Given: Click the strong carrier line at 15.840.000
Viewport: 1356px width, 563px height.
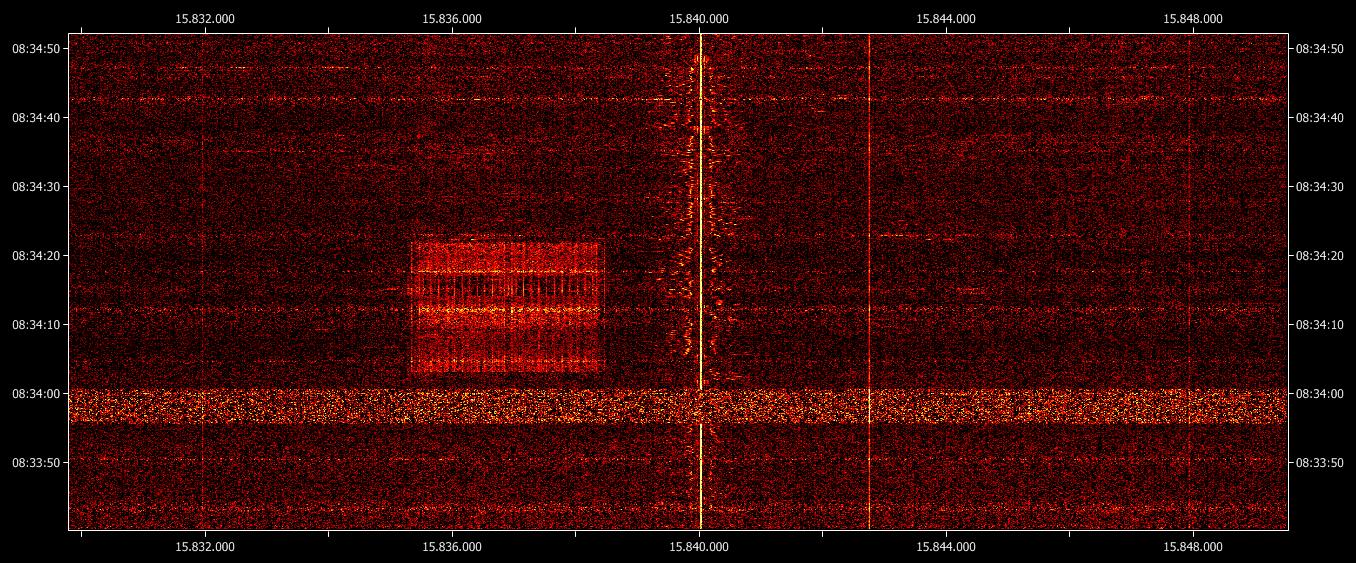Looking at the screenshot, I should pyautogui.click(x=700, y=281).
